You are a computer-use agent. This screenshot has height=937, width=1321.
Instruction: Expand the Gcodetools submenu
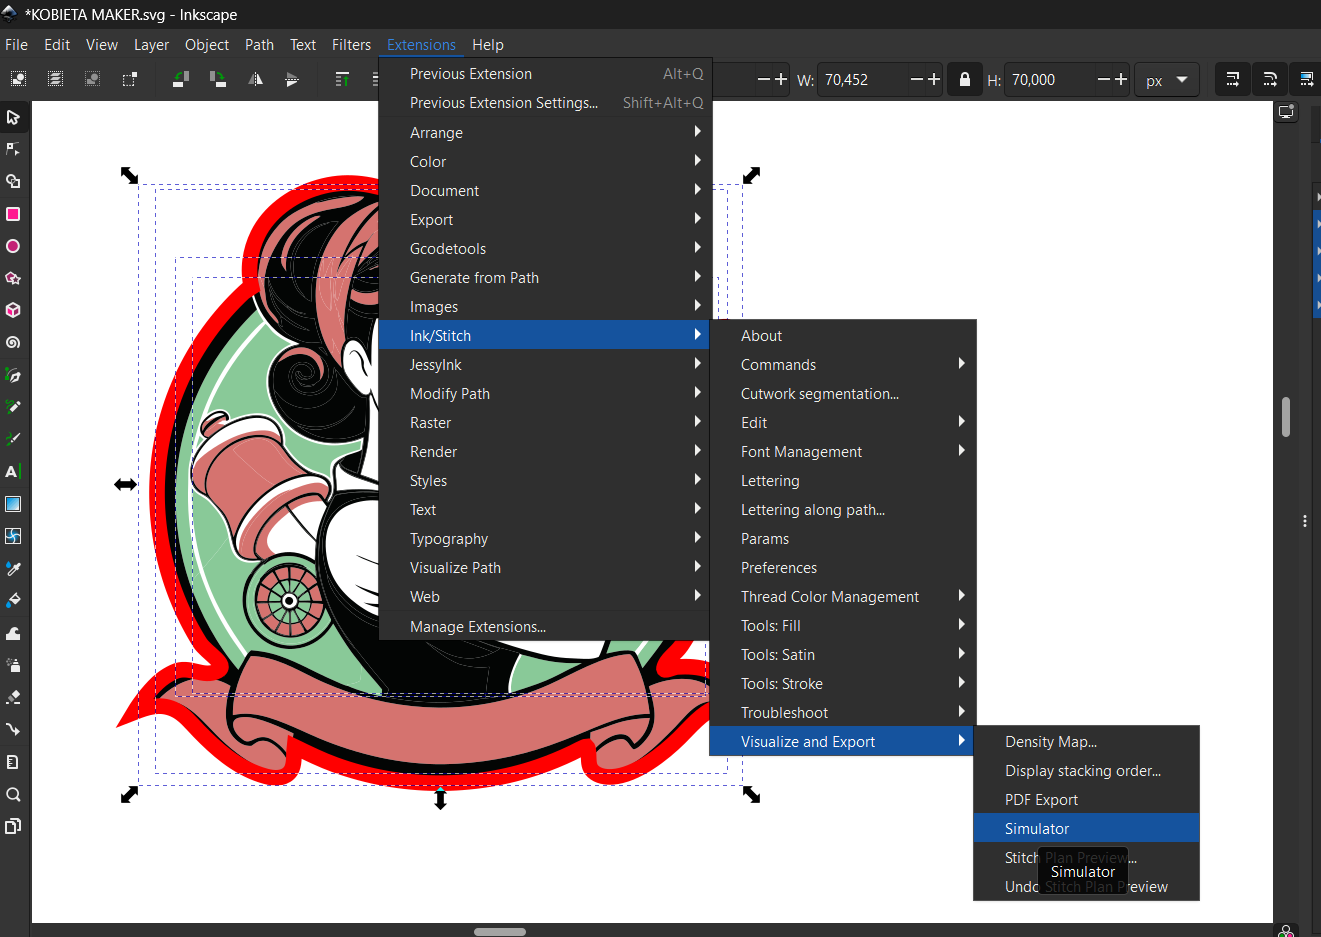click(x=545, y=248)
